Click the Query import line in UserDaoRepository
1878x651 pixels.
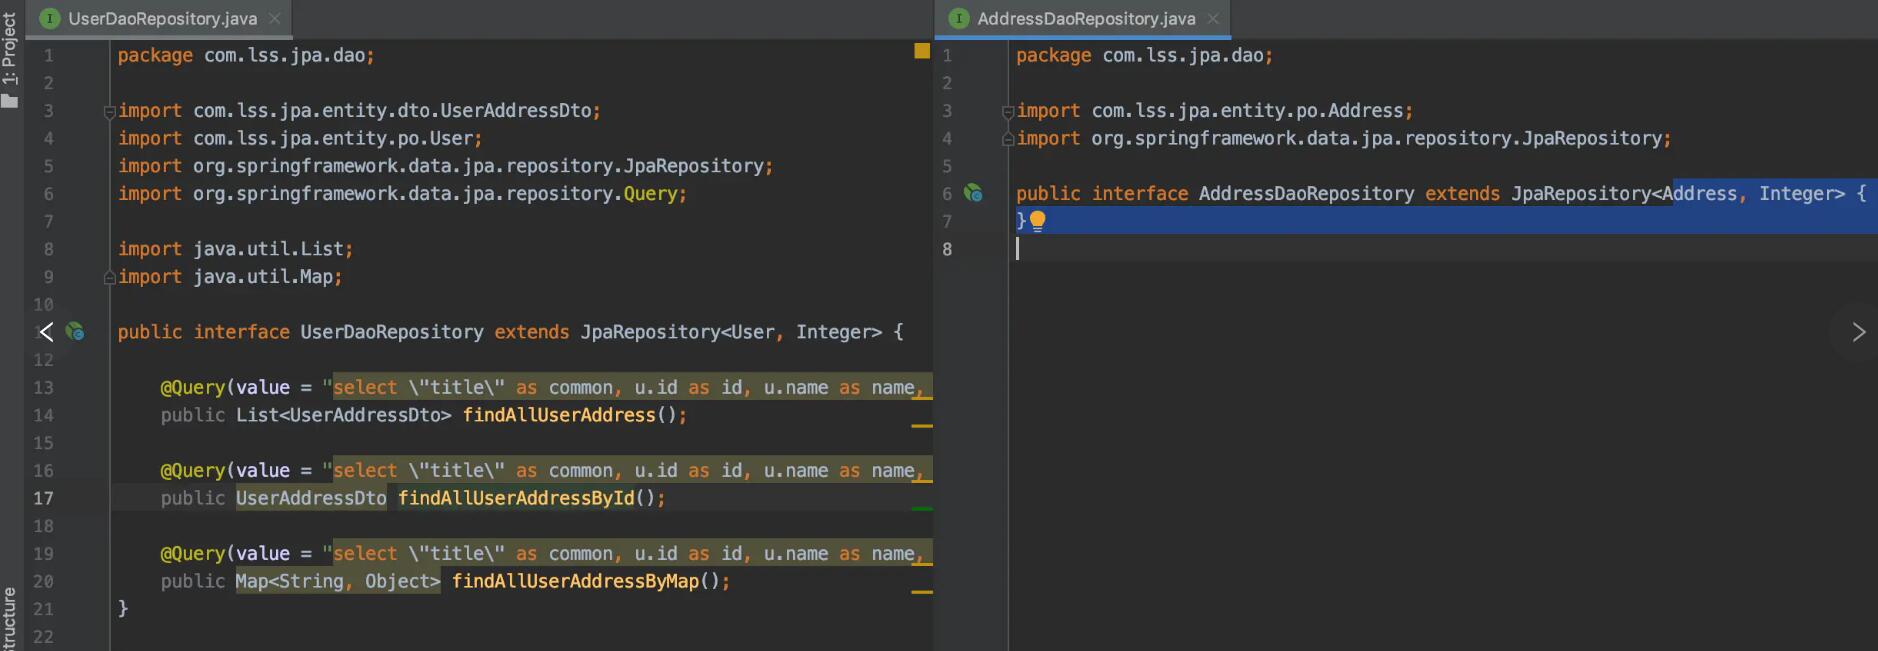402,194
